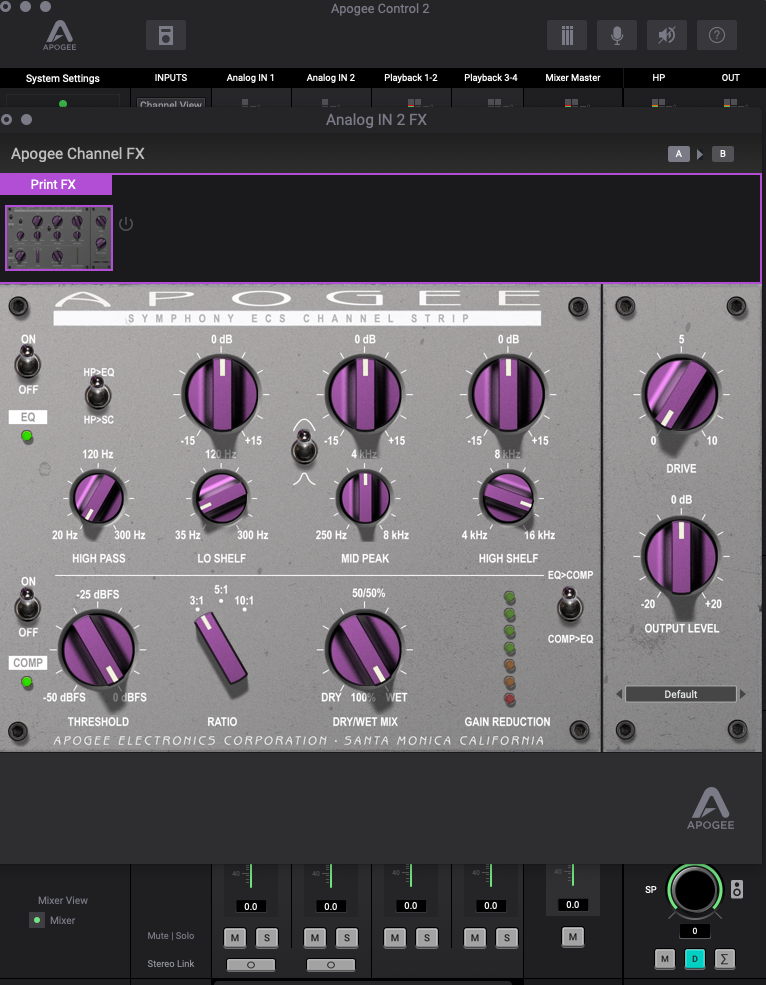Viewport: 766px width, 985px height.
Task: Select the Playback 3-4 column header
Action: 491,78
